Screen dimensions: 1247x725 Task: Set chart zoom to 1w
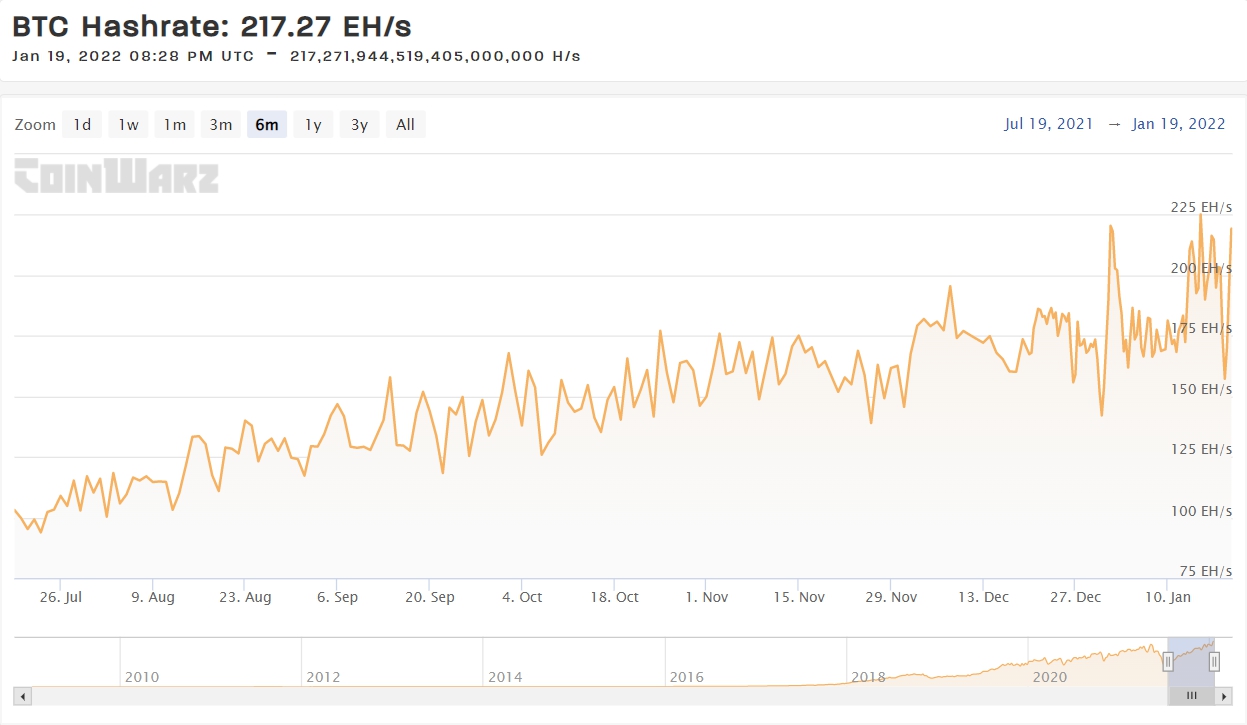pos(128,124)
